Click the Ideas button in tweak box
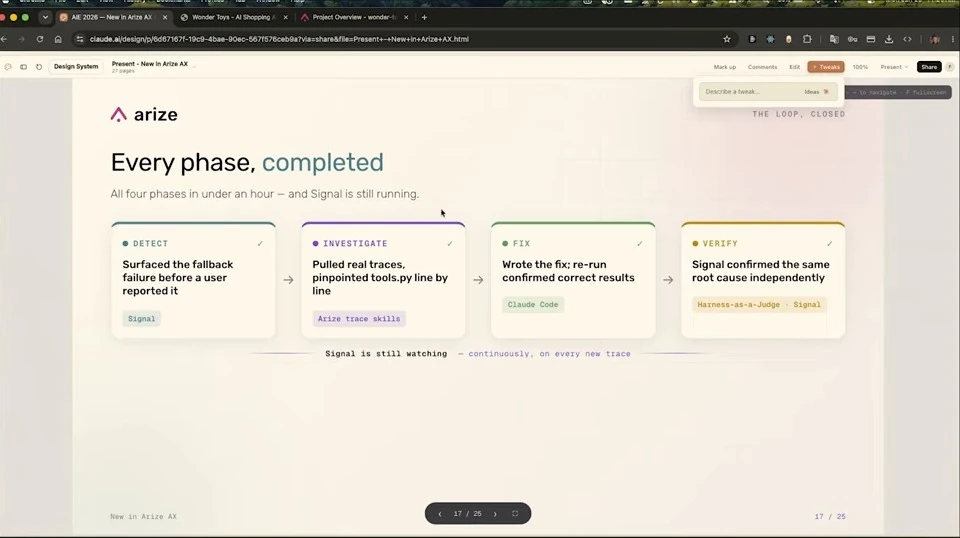 (816, 92)
